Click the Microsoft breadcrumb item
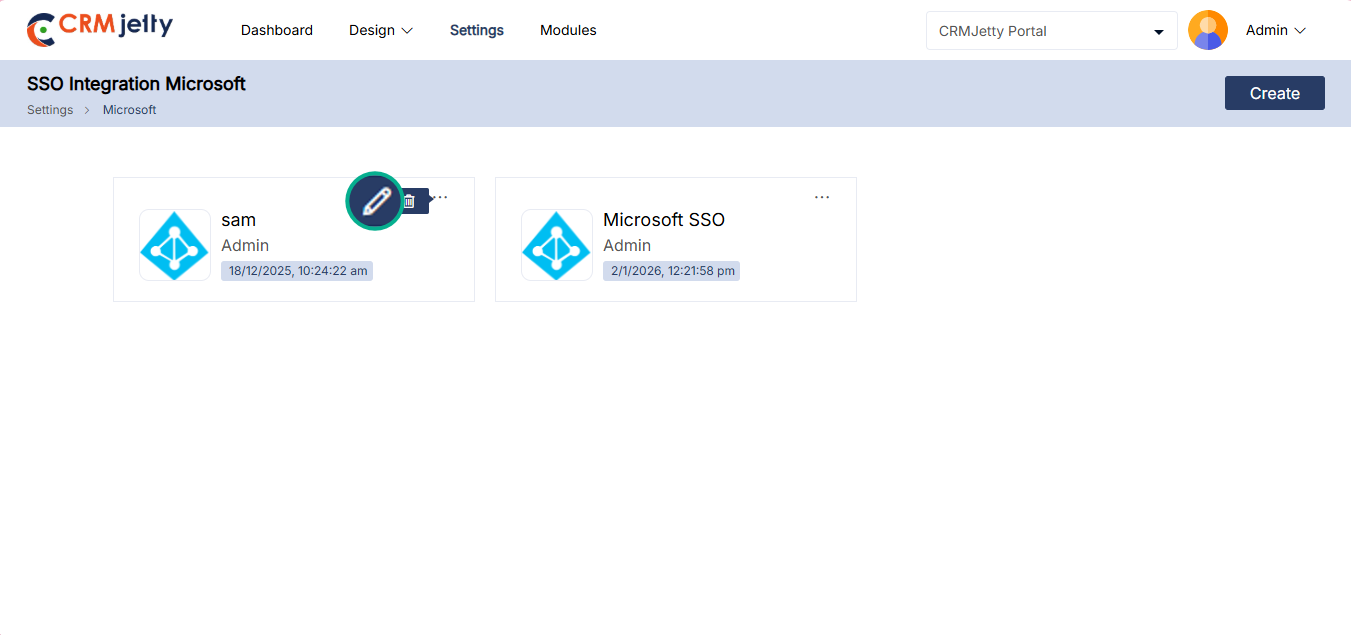 click(x=130, y=110)
